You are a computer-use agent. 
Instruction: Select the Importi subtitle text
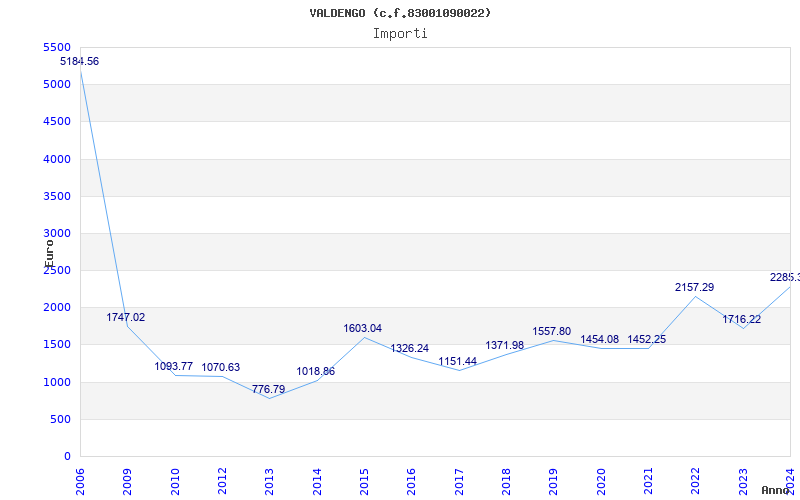tap(400, 34)
